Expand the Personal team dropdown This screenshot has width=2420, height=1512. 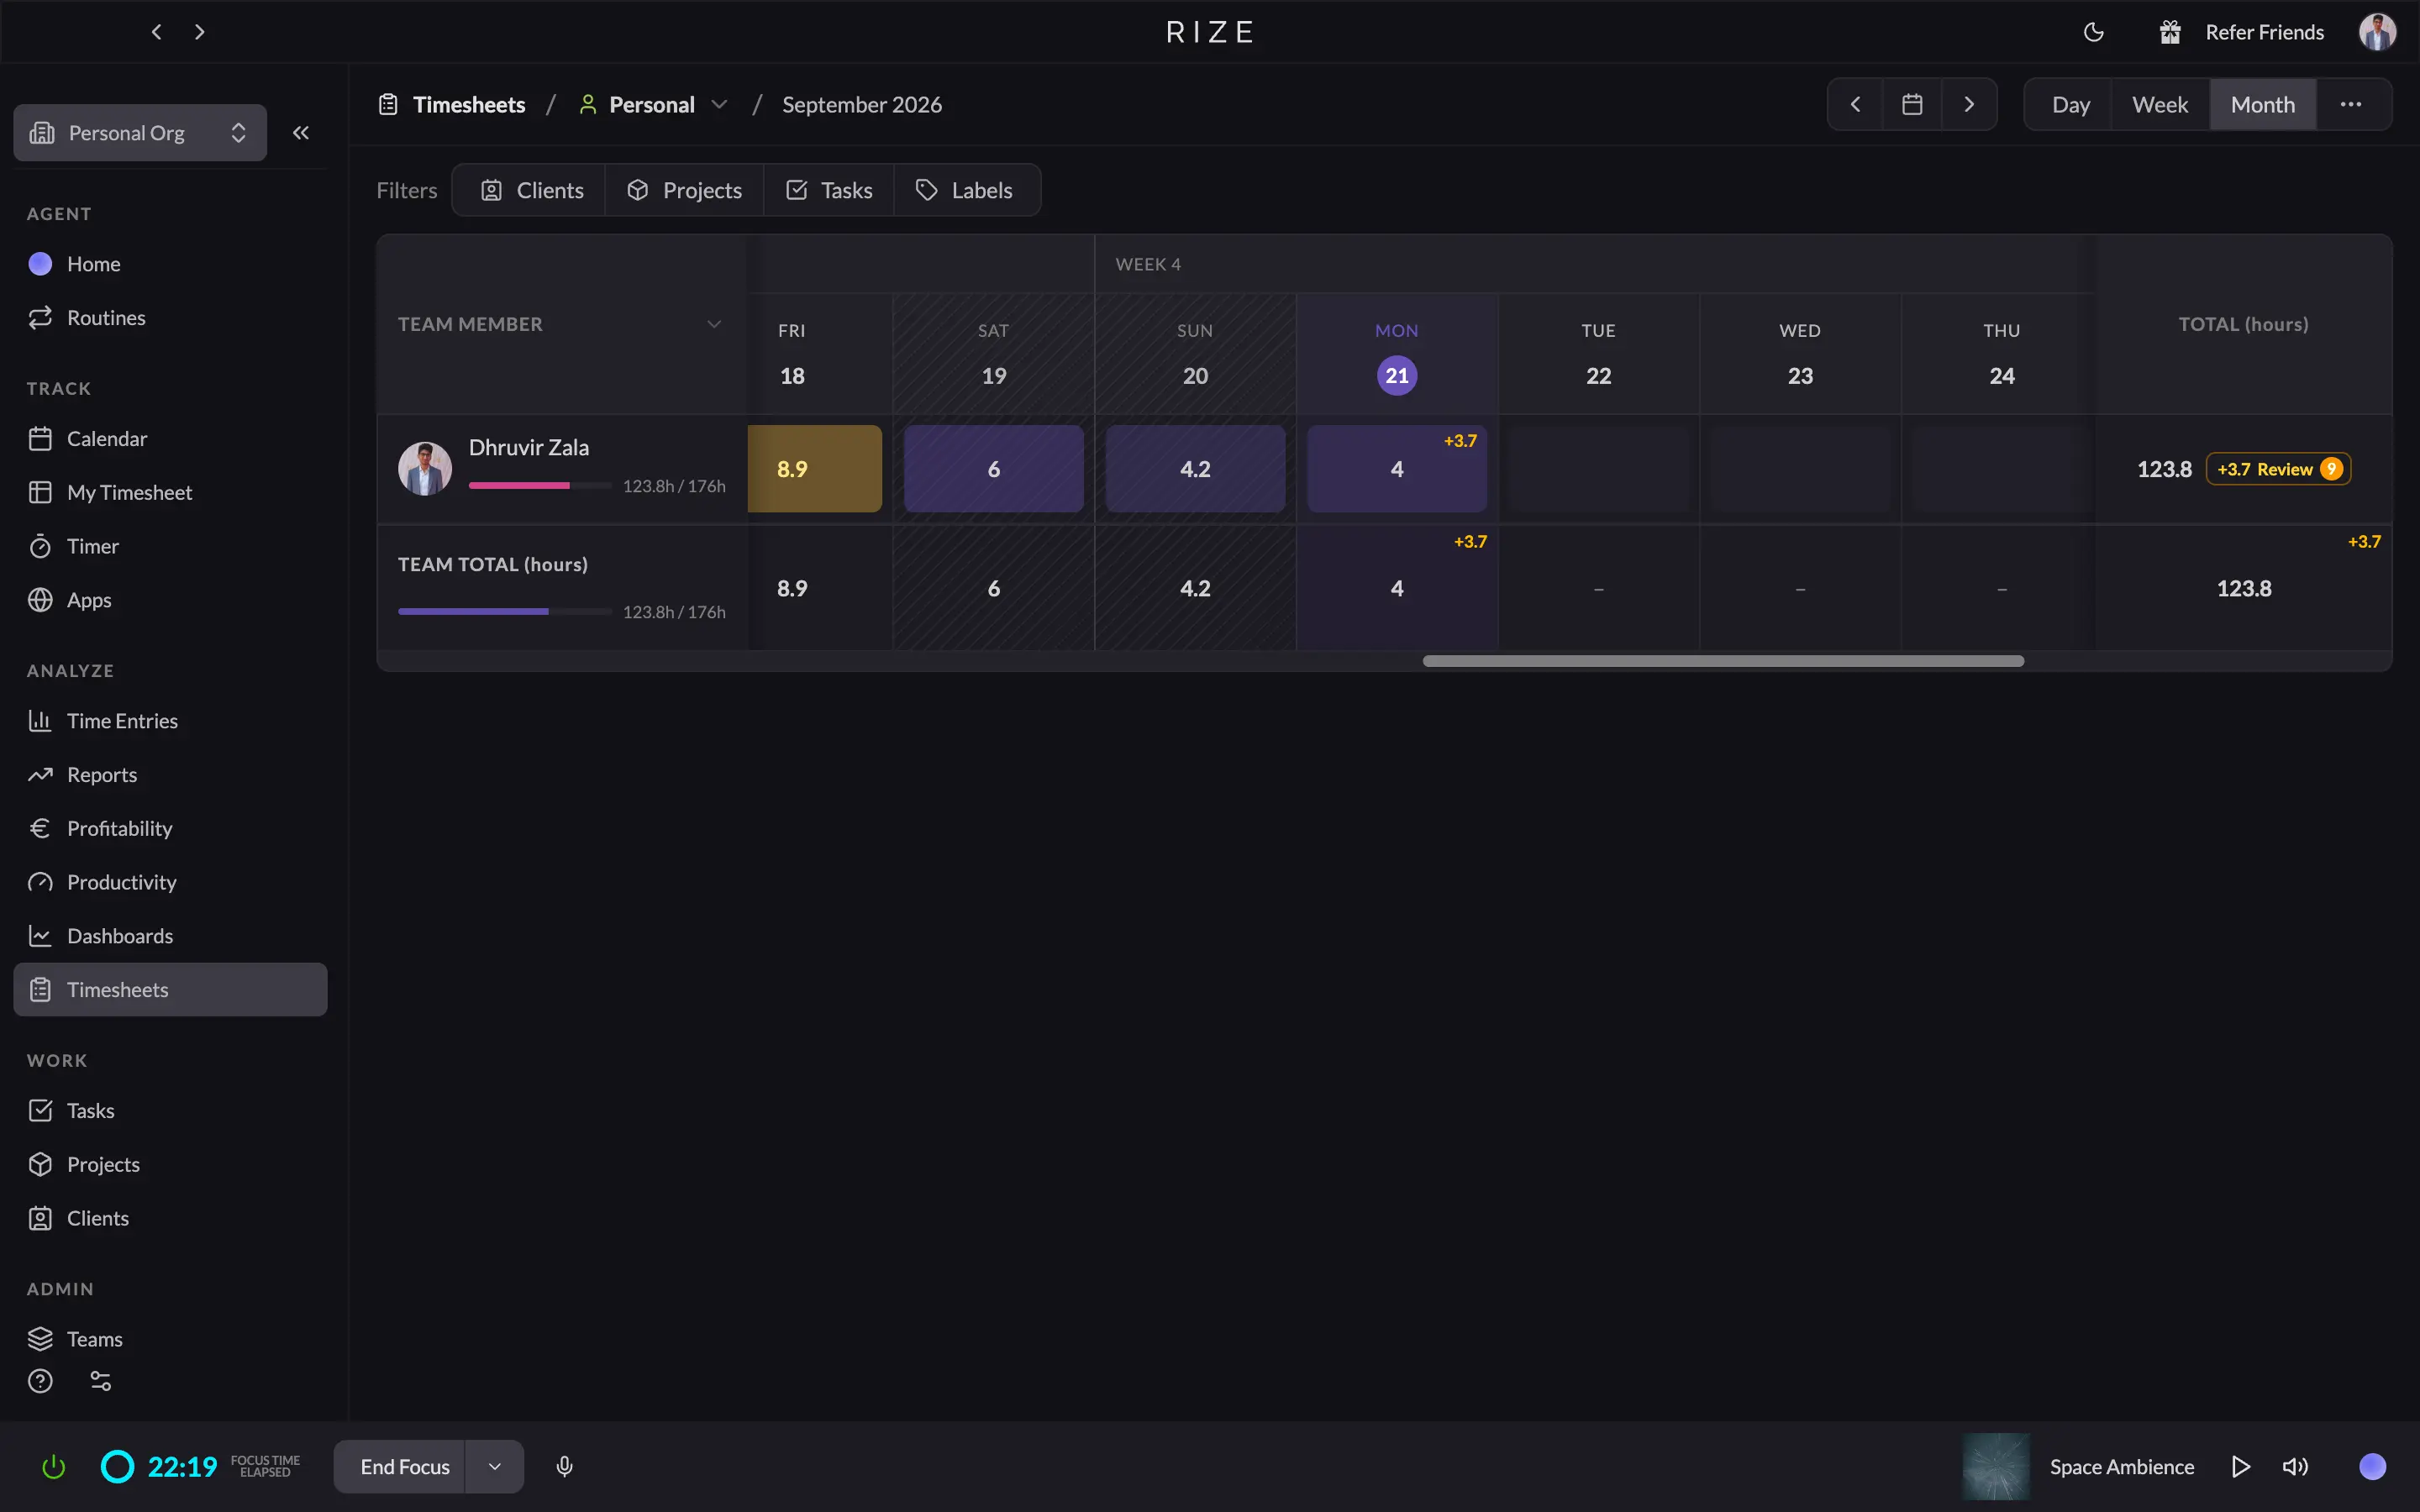(x=653, y=105)
